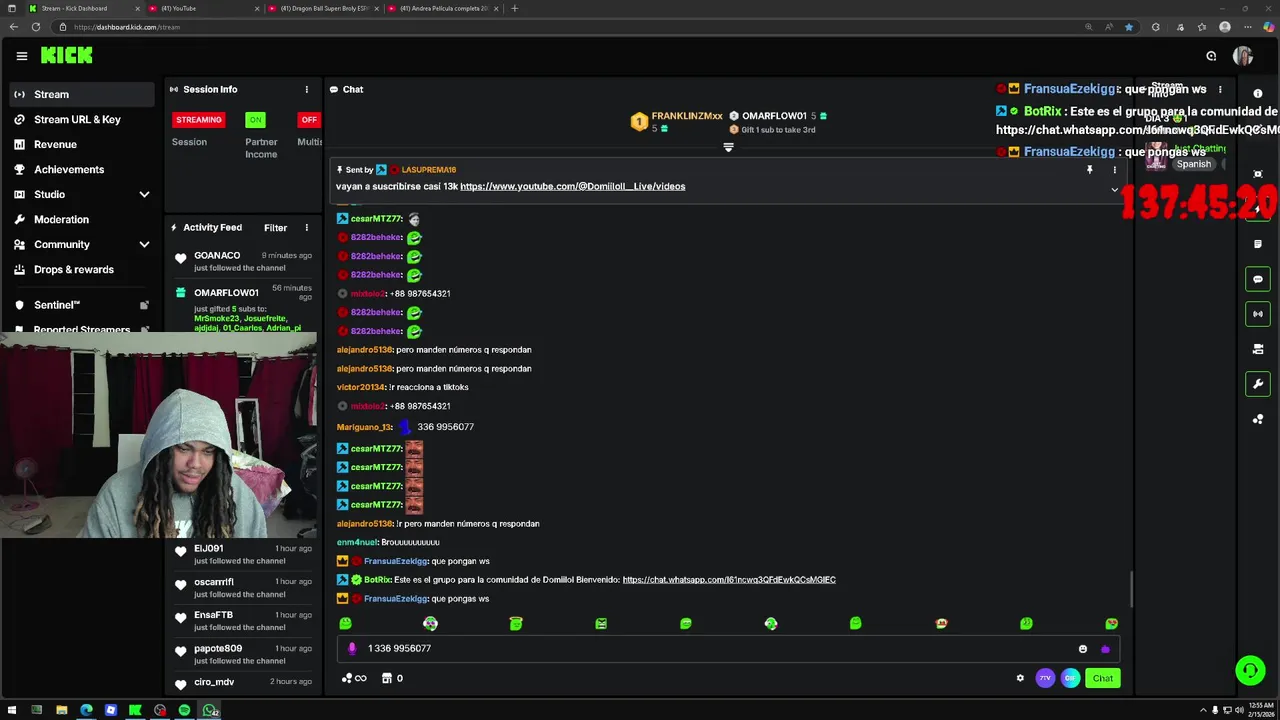The height and width of the screenshot is (720, 1280).
Task: Open the shop icon showing 0
Action: [391, 678]
